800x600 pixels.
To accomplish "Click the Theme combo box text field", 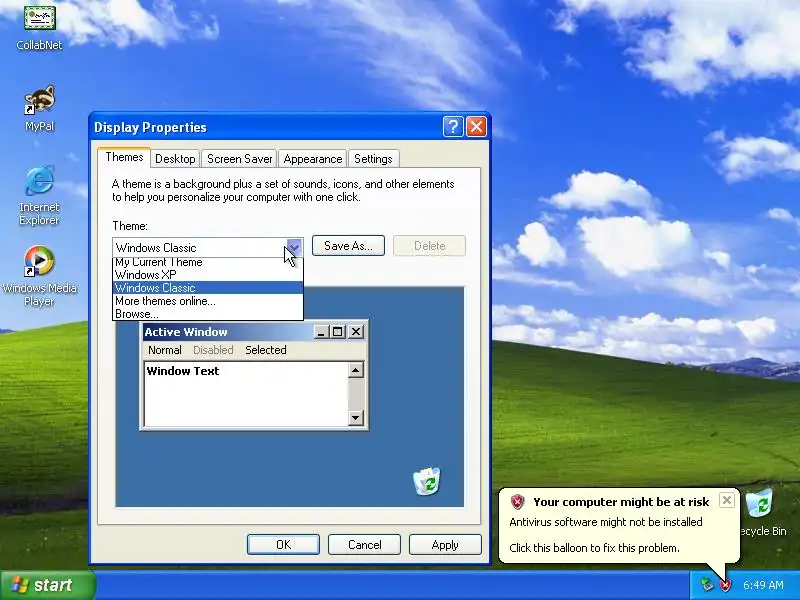I will [199, 247].
